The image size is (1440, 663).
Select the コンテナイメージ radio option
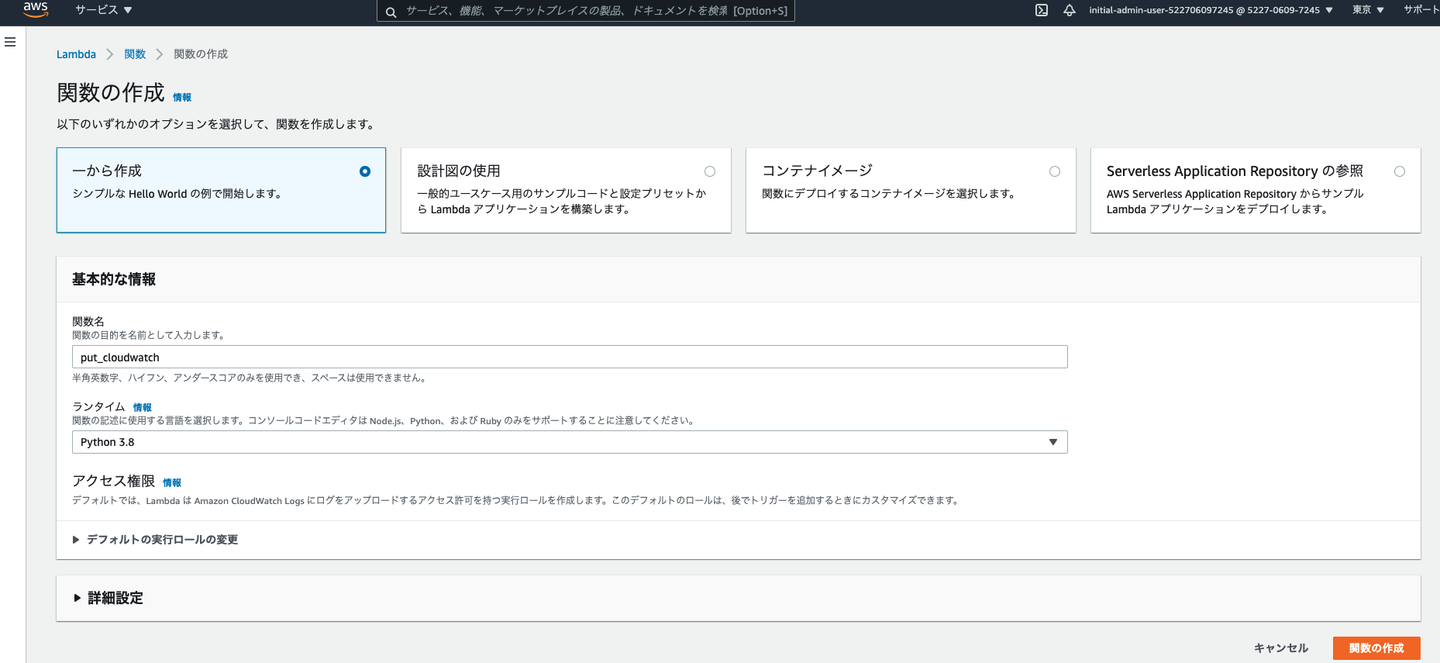(1054, 172)
